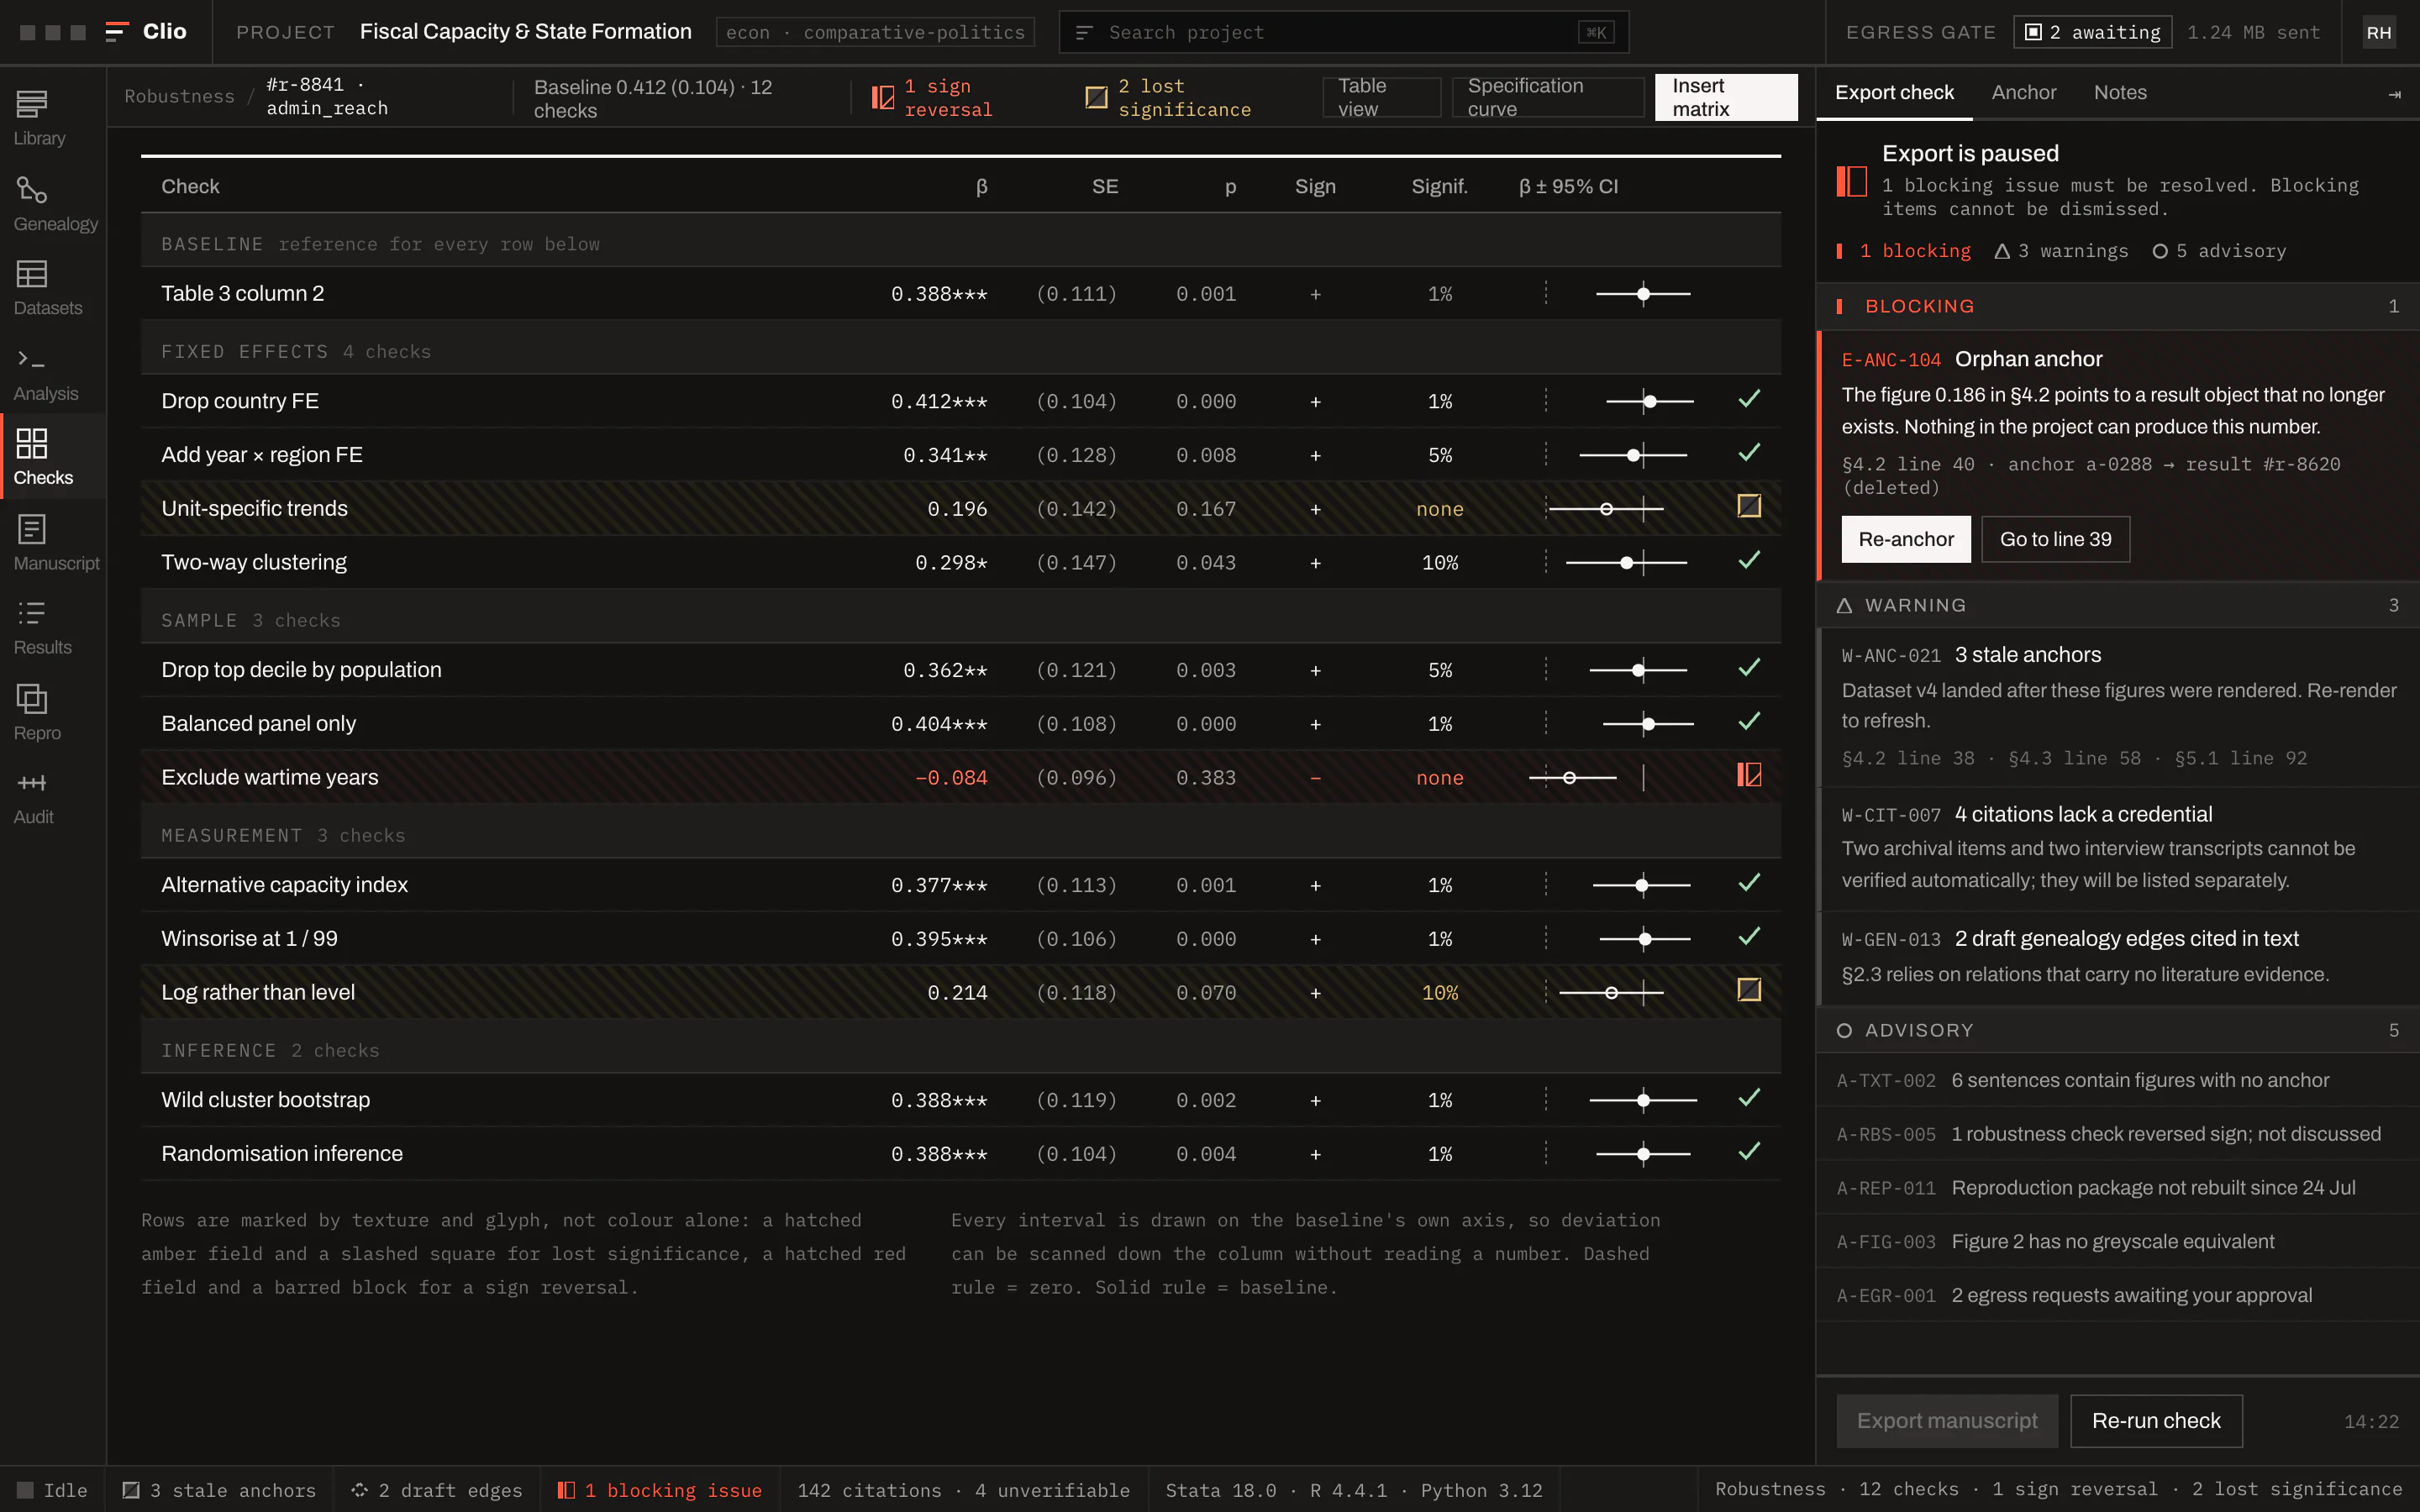Collapse the WARNING issues section
Screen dimensions: 2420x1512
pyautogui.click(x=2117, y=605)
